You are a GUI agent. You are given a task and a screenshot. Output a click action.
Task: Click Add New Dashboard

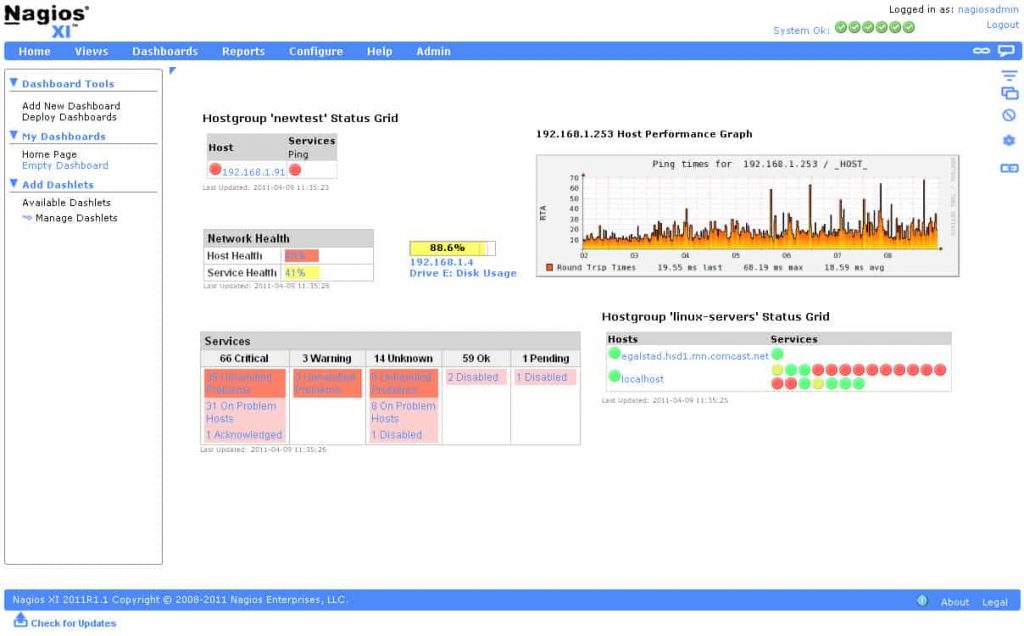coord(71,106)
